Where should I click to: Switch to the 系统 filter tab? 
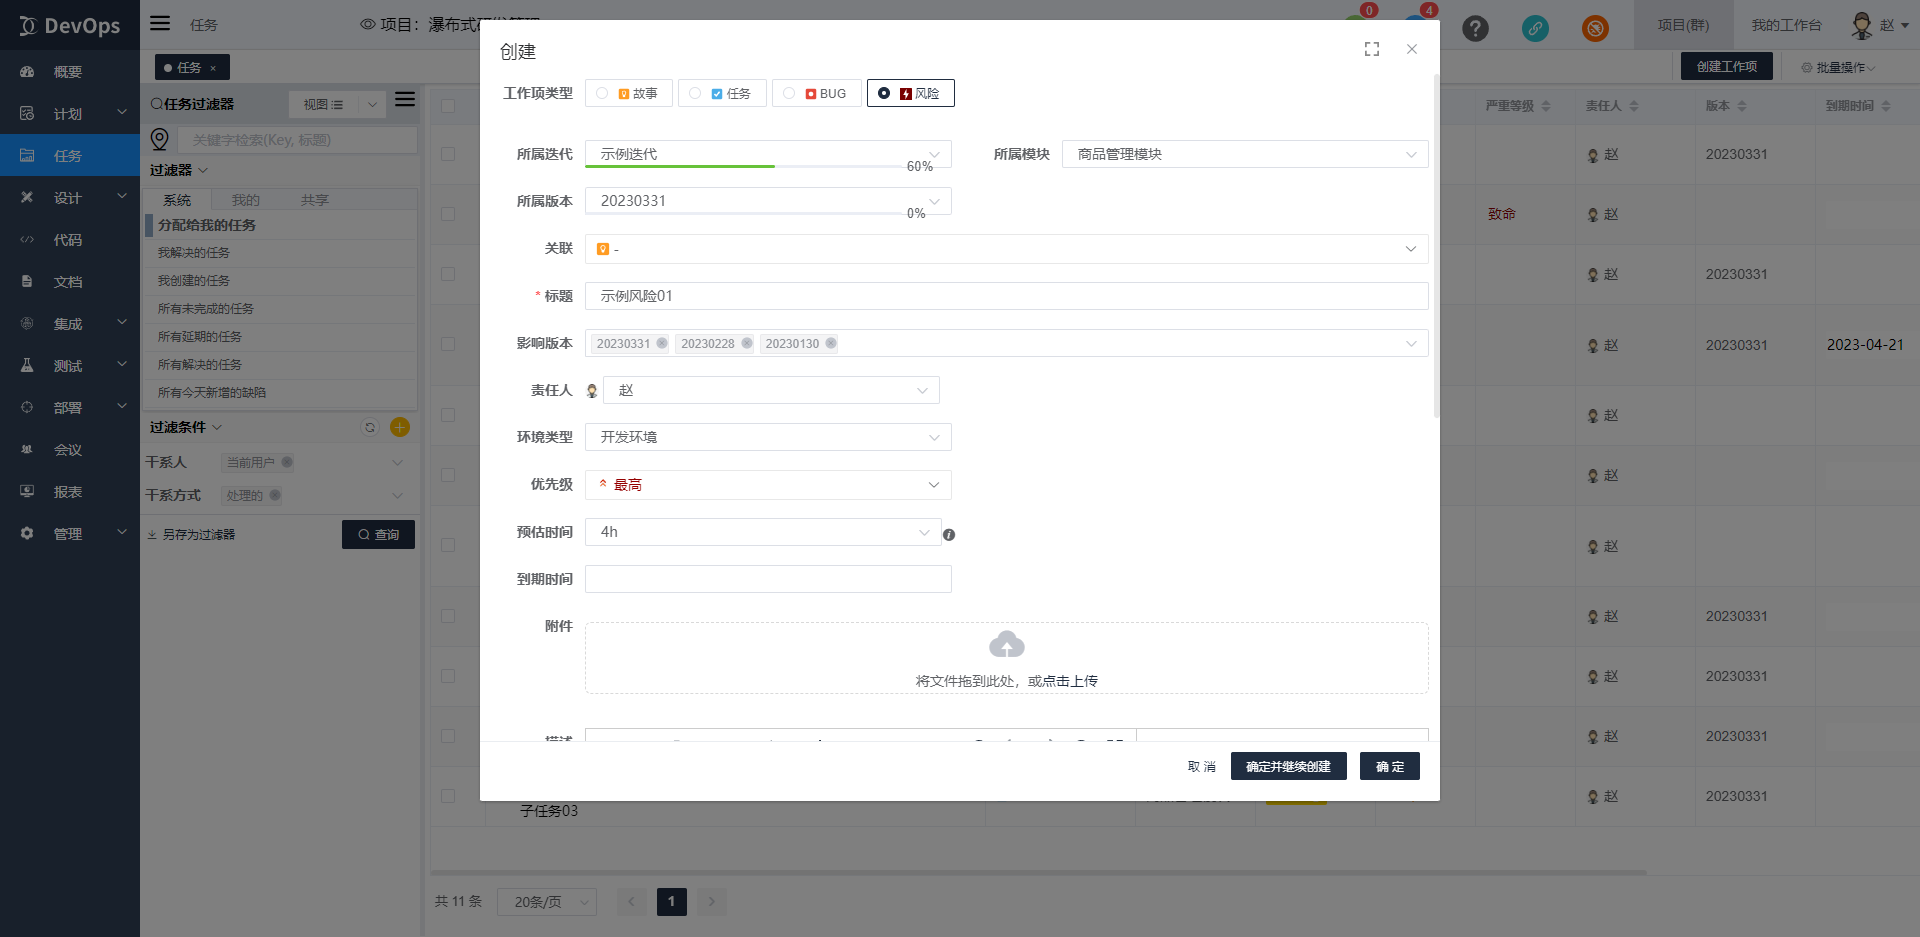(x=177, y=200)
